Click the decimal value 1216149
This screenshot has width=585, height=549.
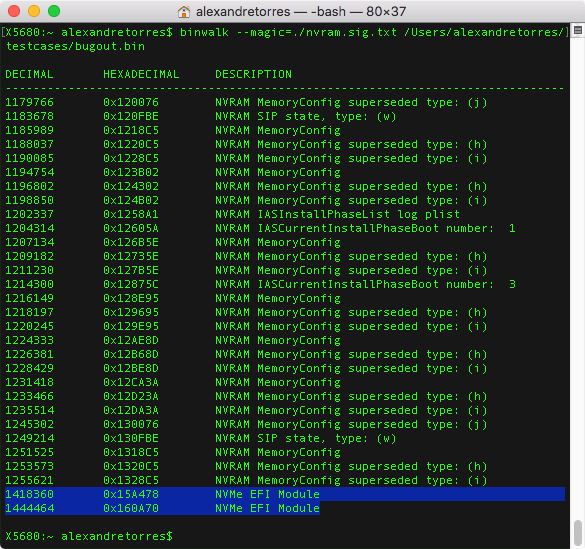point(29,298)
